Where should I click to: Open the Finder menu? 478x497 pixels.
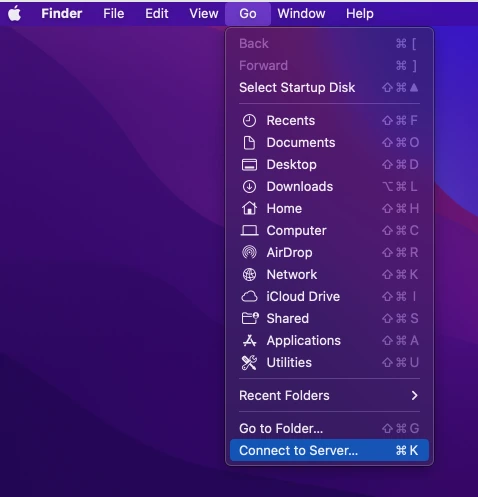pos(62,14)
